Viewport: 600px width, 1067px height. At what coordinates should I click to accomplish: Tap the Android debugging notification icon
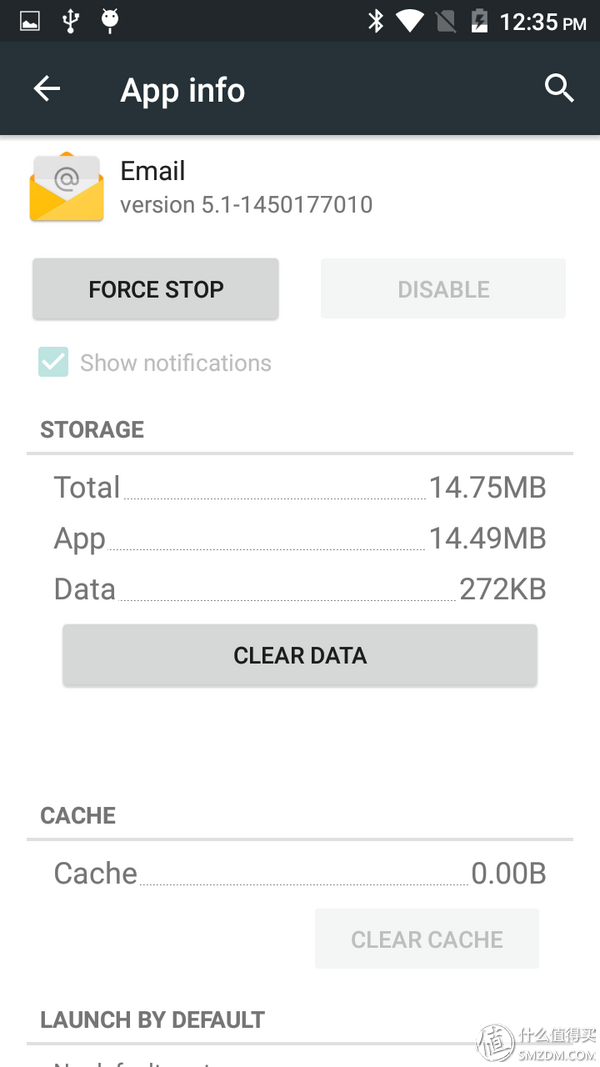pos(110,21)
